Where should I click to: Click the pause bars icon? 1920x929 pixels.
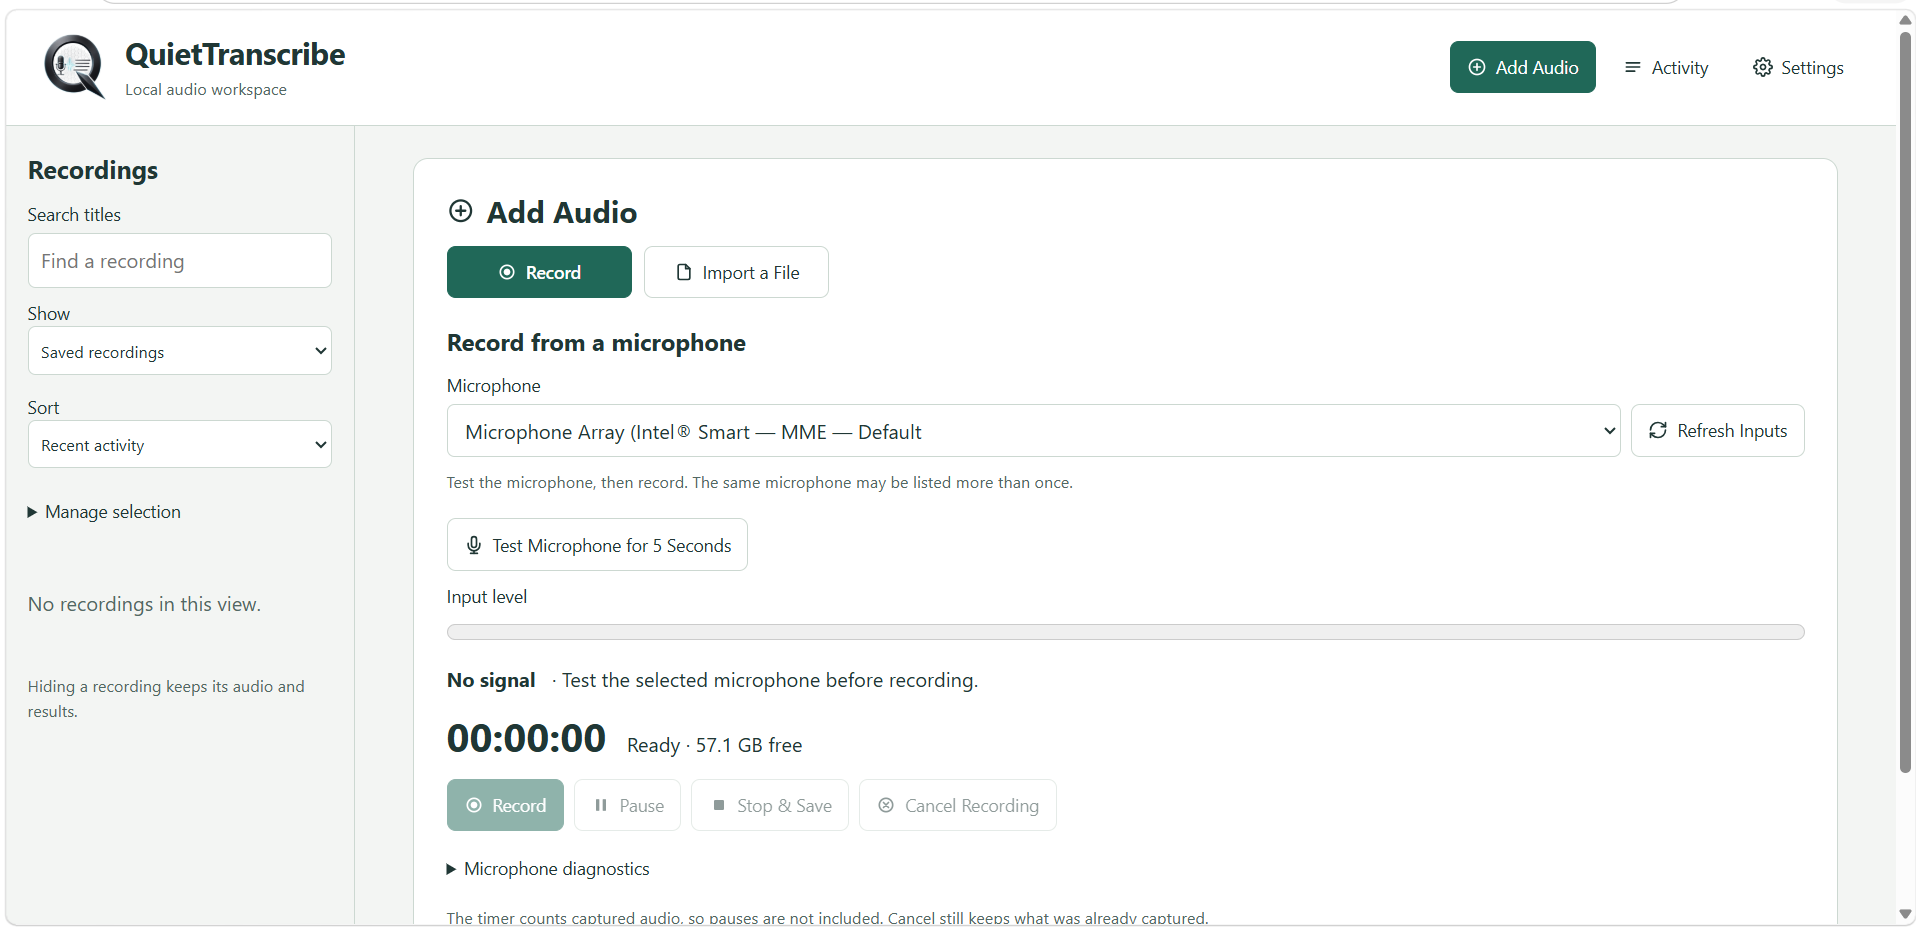pos(601,805)
